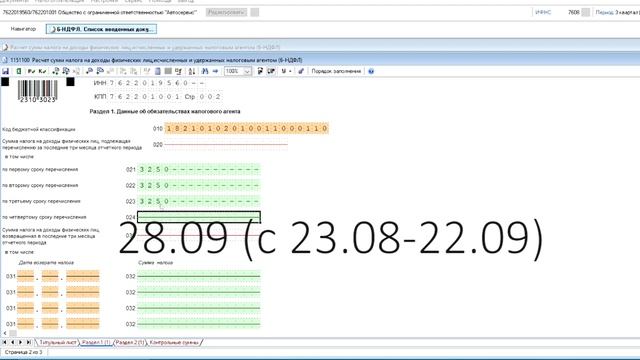Open the 'Раздел 2 (1)' sheet tab
Image resolution: width=640 pixels, height=360 pixels.
click(130, 342)
